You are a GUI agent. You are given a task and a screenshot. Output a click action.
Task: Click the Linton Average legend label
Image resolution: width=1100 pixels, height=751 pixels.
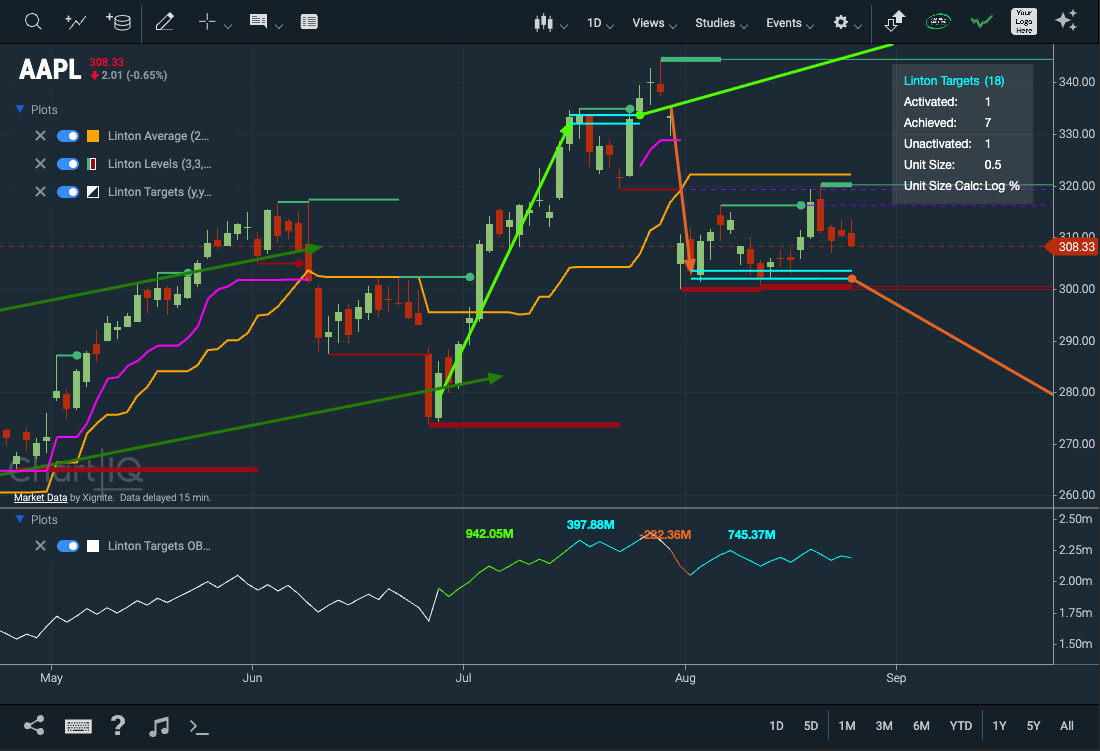tap(158, 136)
